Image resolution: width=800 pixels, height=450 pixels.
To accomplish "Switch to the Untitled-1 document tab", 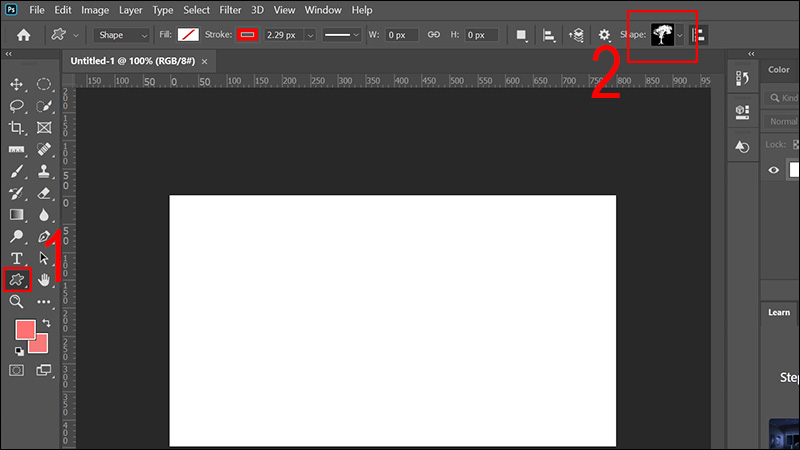I will click(x=133, y=61).
